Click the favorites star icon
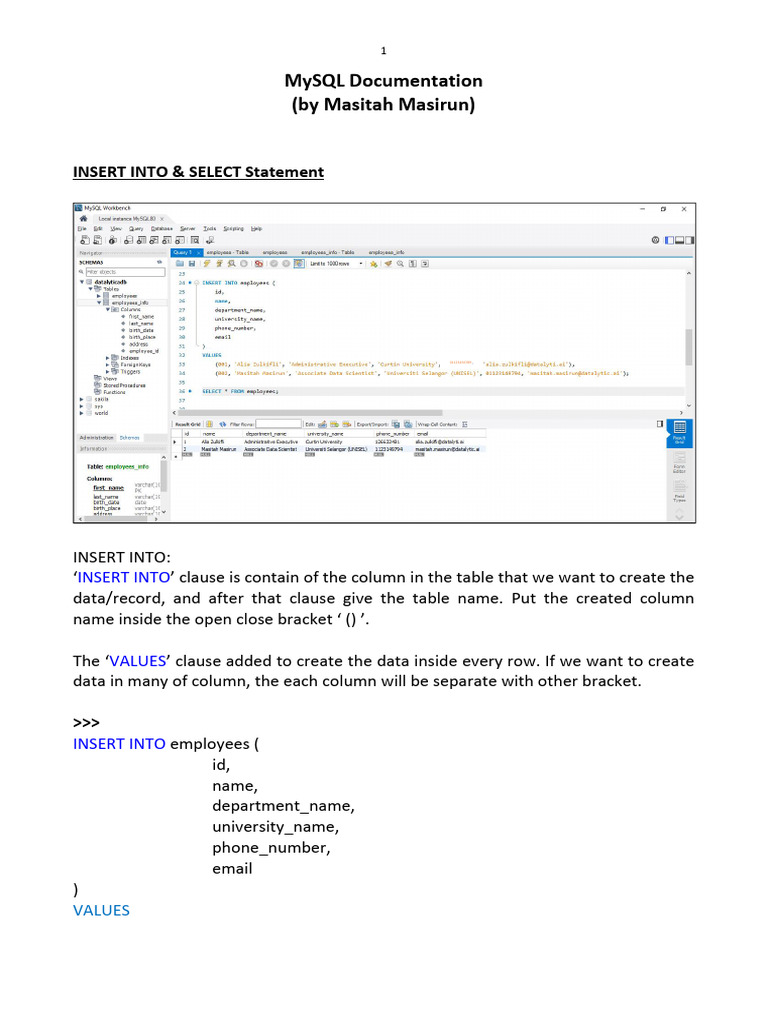Viewport: 768px width, 1024px height. (373, 264)
